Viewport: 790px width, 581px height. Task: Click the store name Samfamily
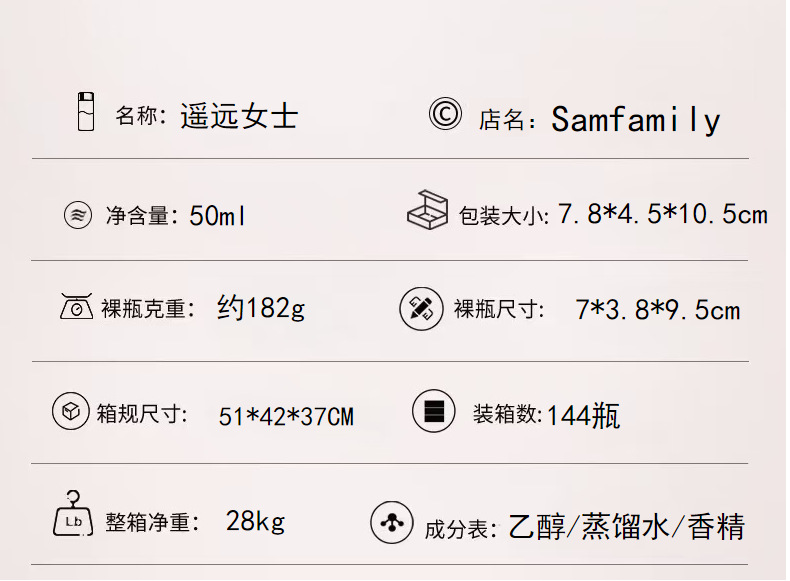[635, 120]
